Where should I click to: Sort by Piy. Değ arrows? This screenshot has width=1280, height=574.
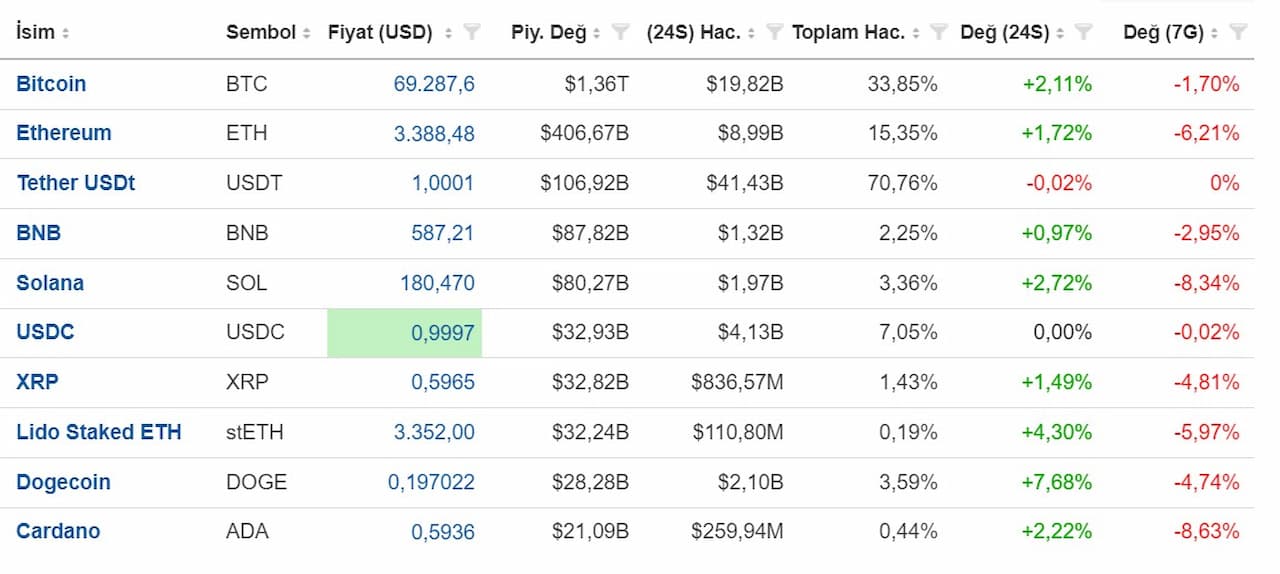(596, 33)
